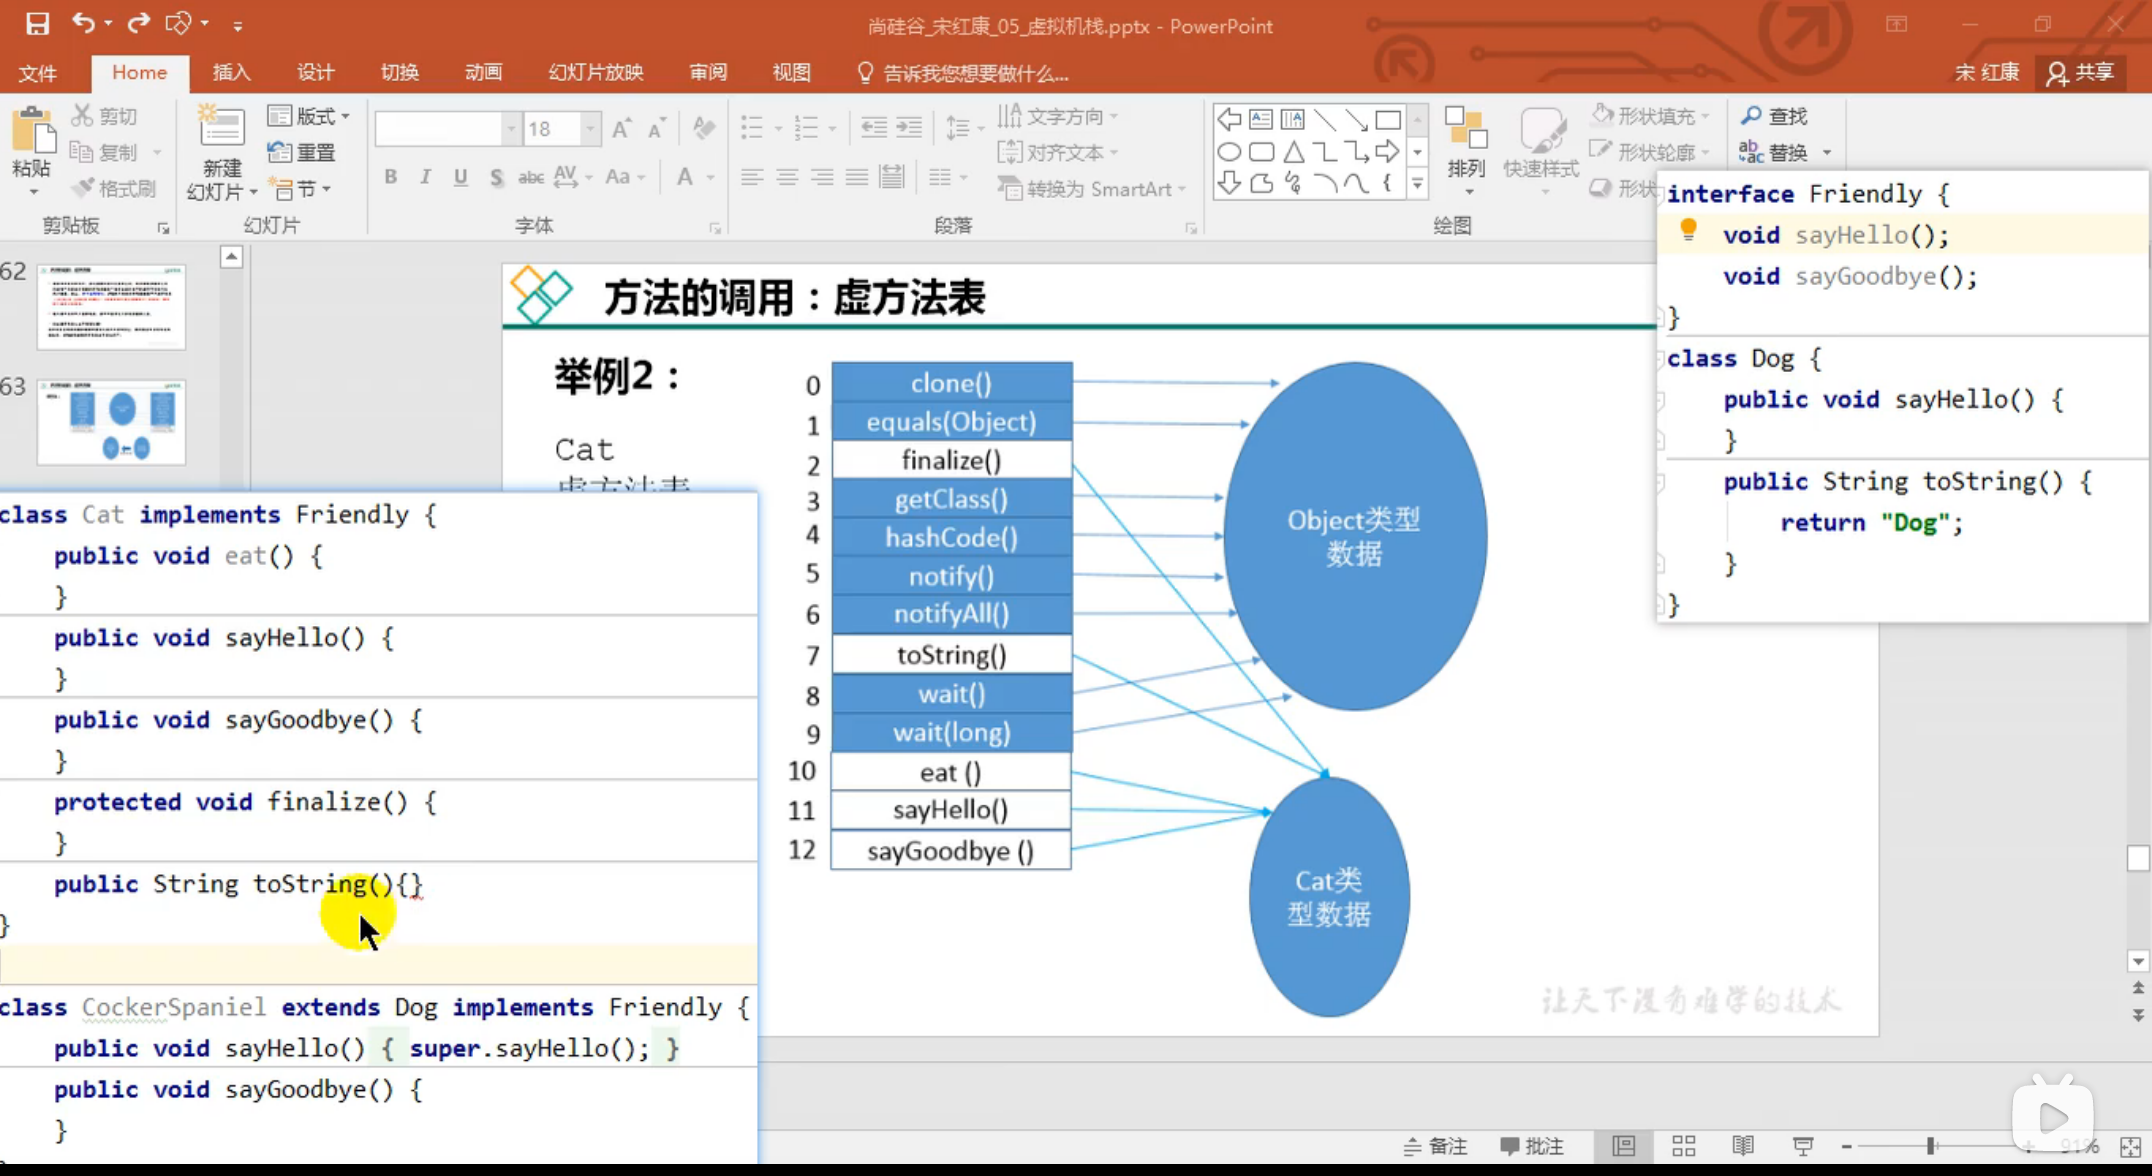Toggle Underline formatting
The height and width of the screenshot is (1176, 2152).
pos(460,177)
